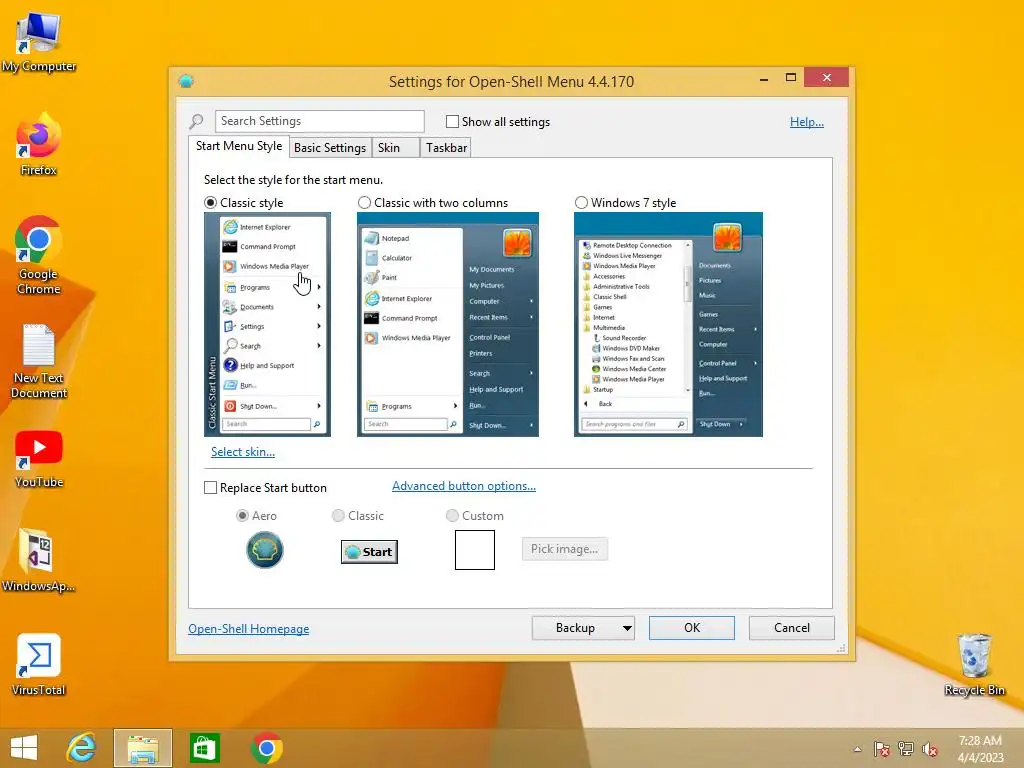This screenshot has height=768, width=1024.
Task: Select WindowsAp... desktop file icon
Action: (x=39, y=560)
